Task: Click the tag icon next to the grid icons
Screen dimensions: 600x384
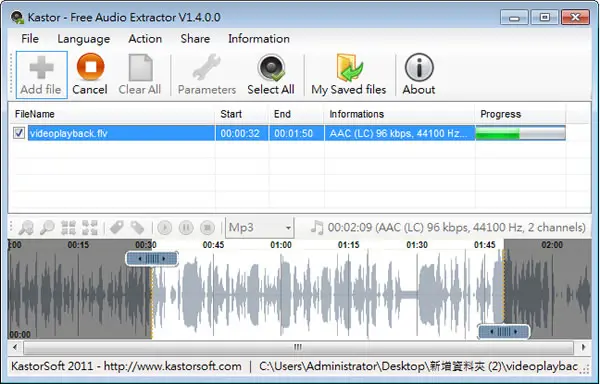Action: point(116,228)
